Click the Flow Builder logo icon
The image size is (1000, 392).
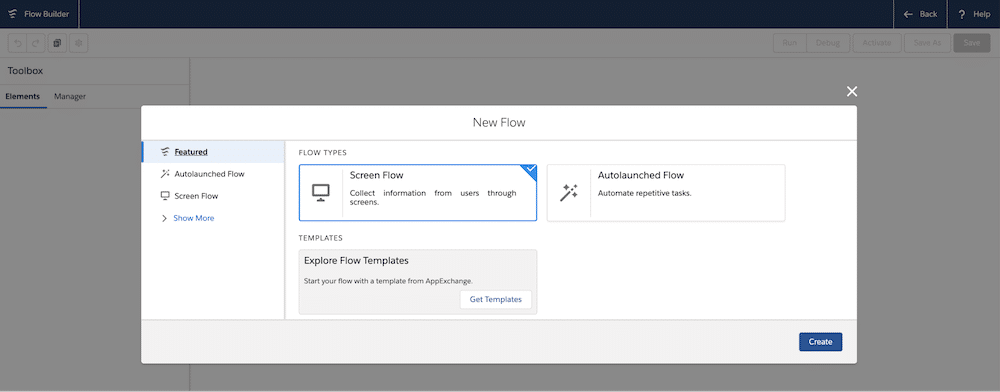pos(13,14)
